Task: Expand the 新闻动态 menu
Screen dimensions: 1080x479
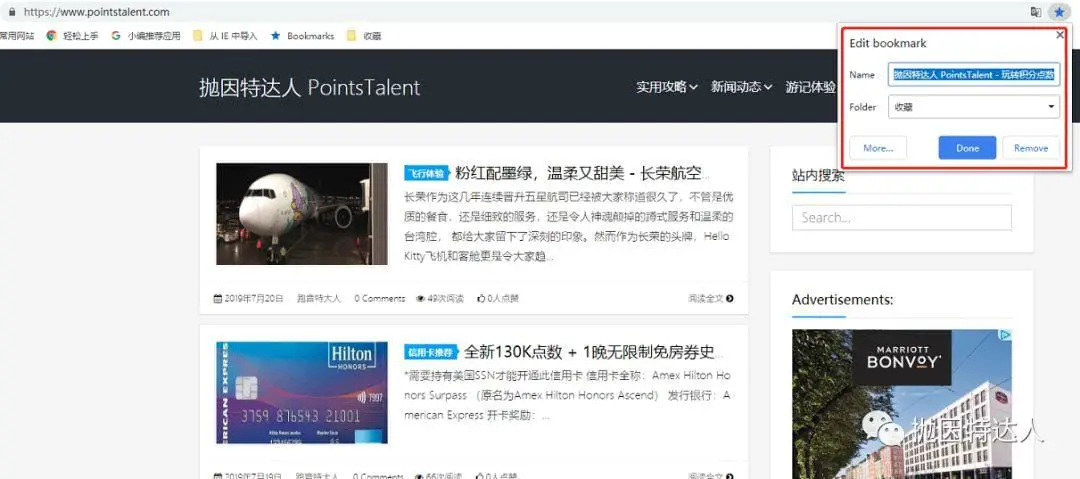Action: pyautogui.click(x=742, y=87)
